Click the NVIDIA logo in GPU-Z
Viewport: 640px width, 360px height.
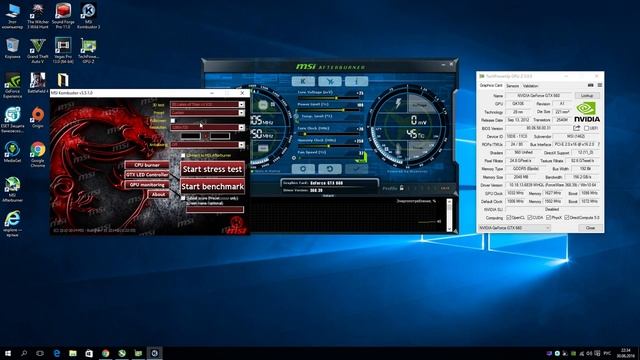[587, 112]
